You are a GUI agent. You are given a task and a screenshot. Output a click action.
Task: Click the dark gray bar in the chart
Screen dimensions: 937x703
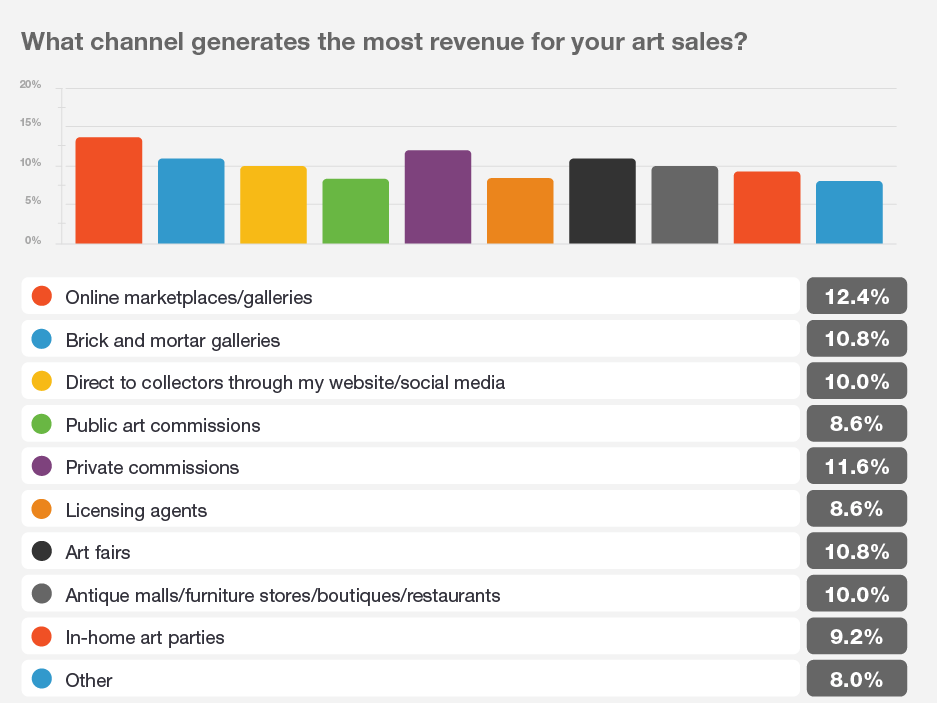coord(684,205)
